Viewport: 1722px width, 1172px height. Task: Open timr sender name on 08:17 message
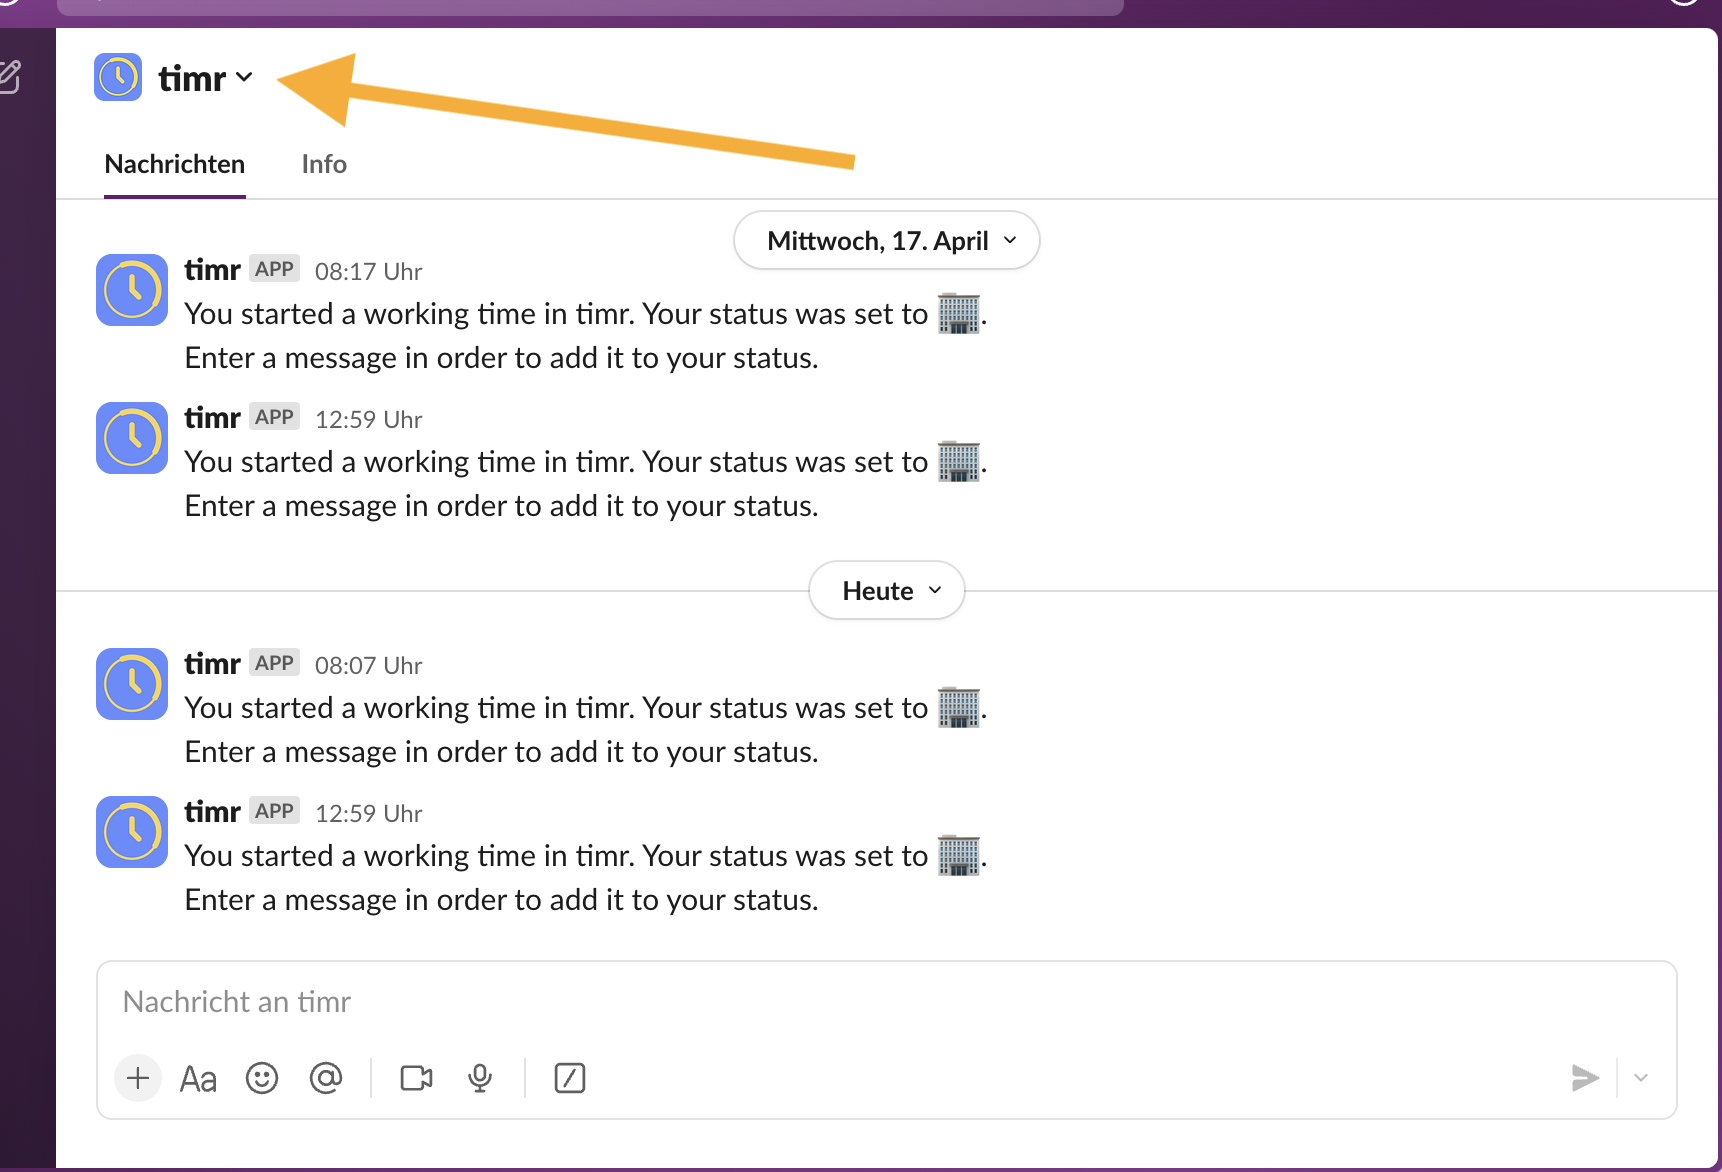coord(212,270)
